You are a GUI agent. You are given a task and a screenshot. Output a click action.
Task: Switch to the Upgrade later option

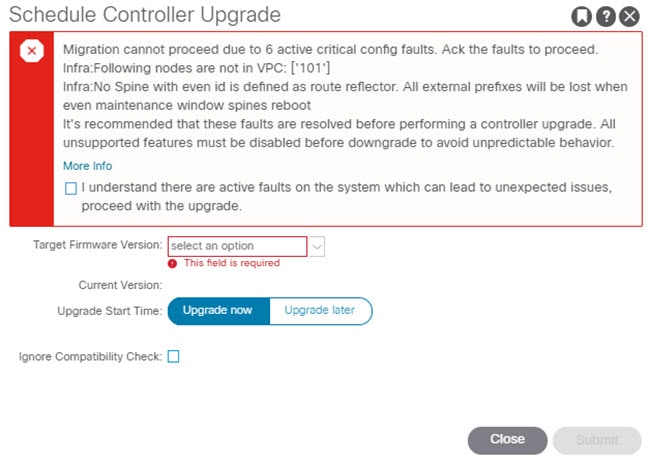point(320,311)
